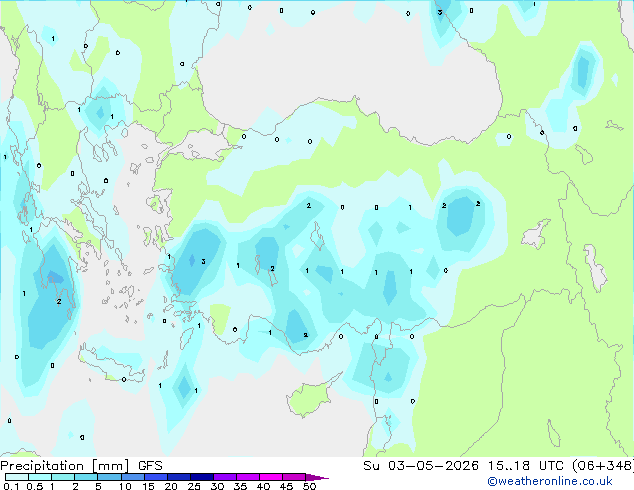Click the 5–10 mm blue legend swatch

[109, 477]
